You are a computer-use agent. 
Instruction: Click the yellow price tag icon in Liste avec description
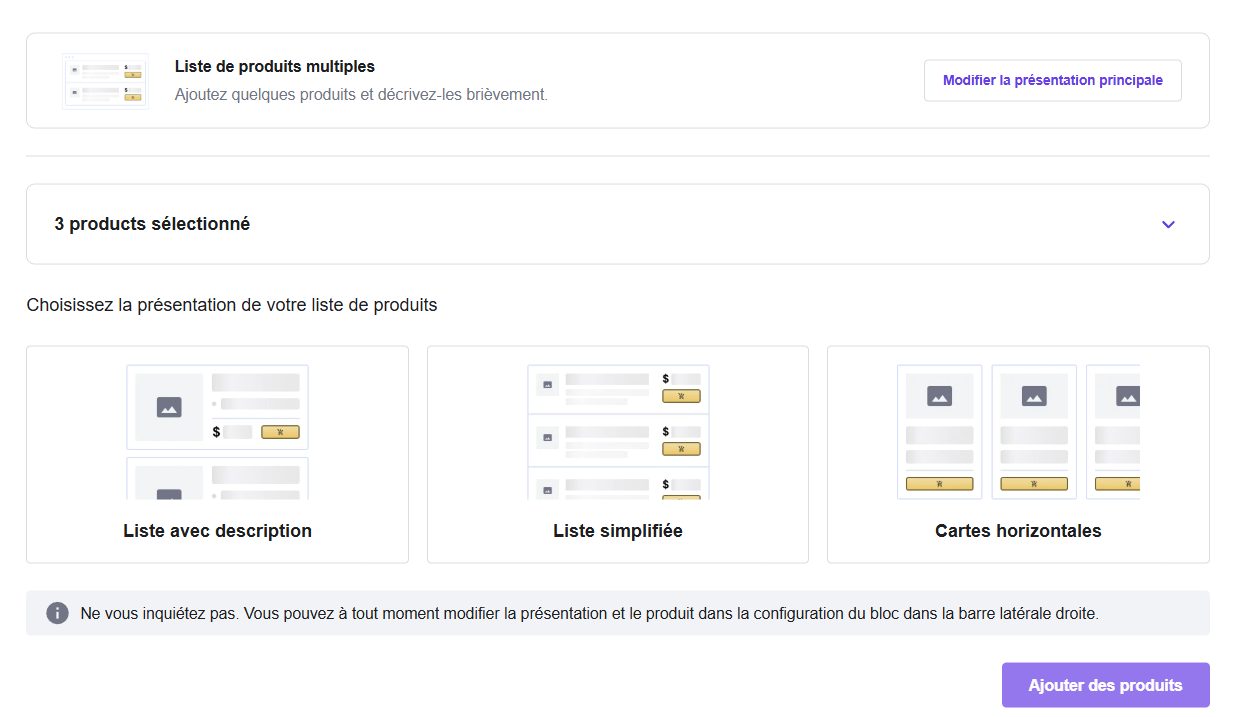[x=281, y=432]
